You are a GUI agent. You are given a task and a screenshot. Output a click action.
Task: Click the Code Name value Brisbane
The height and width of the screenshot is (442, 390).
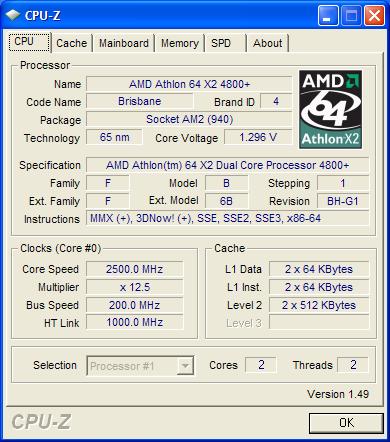click(139, 101)
